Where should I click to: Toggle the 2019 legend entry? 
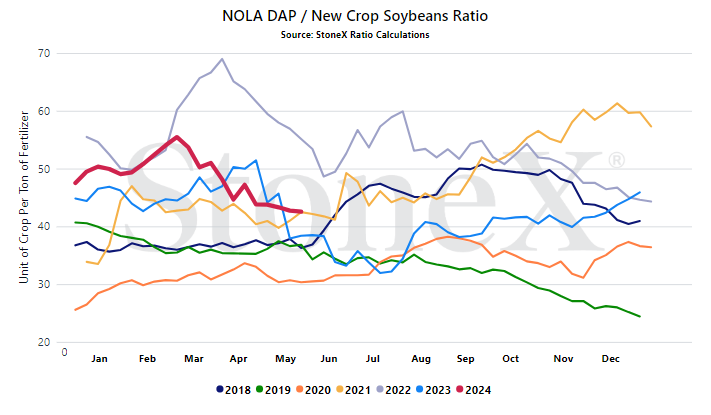pos(273,390)
